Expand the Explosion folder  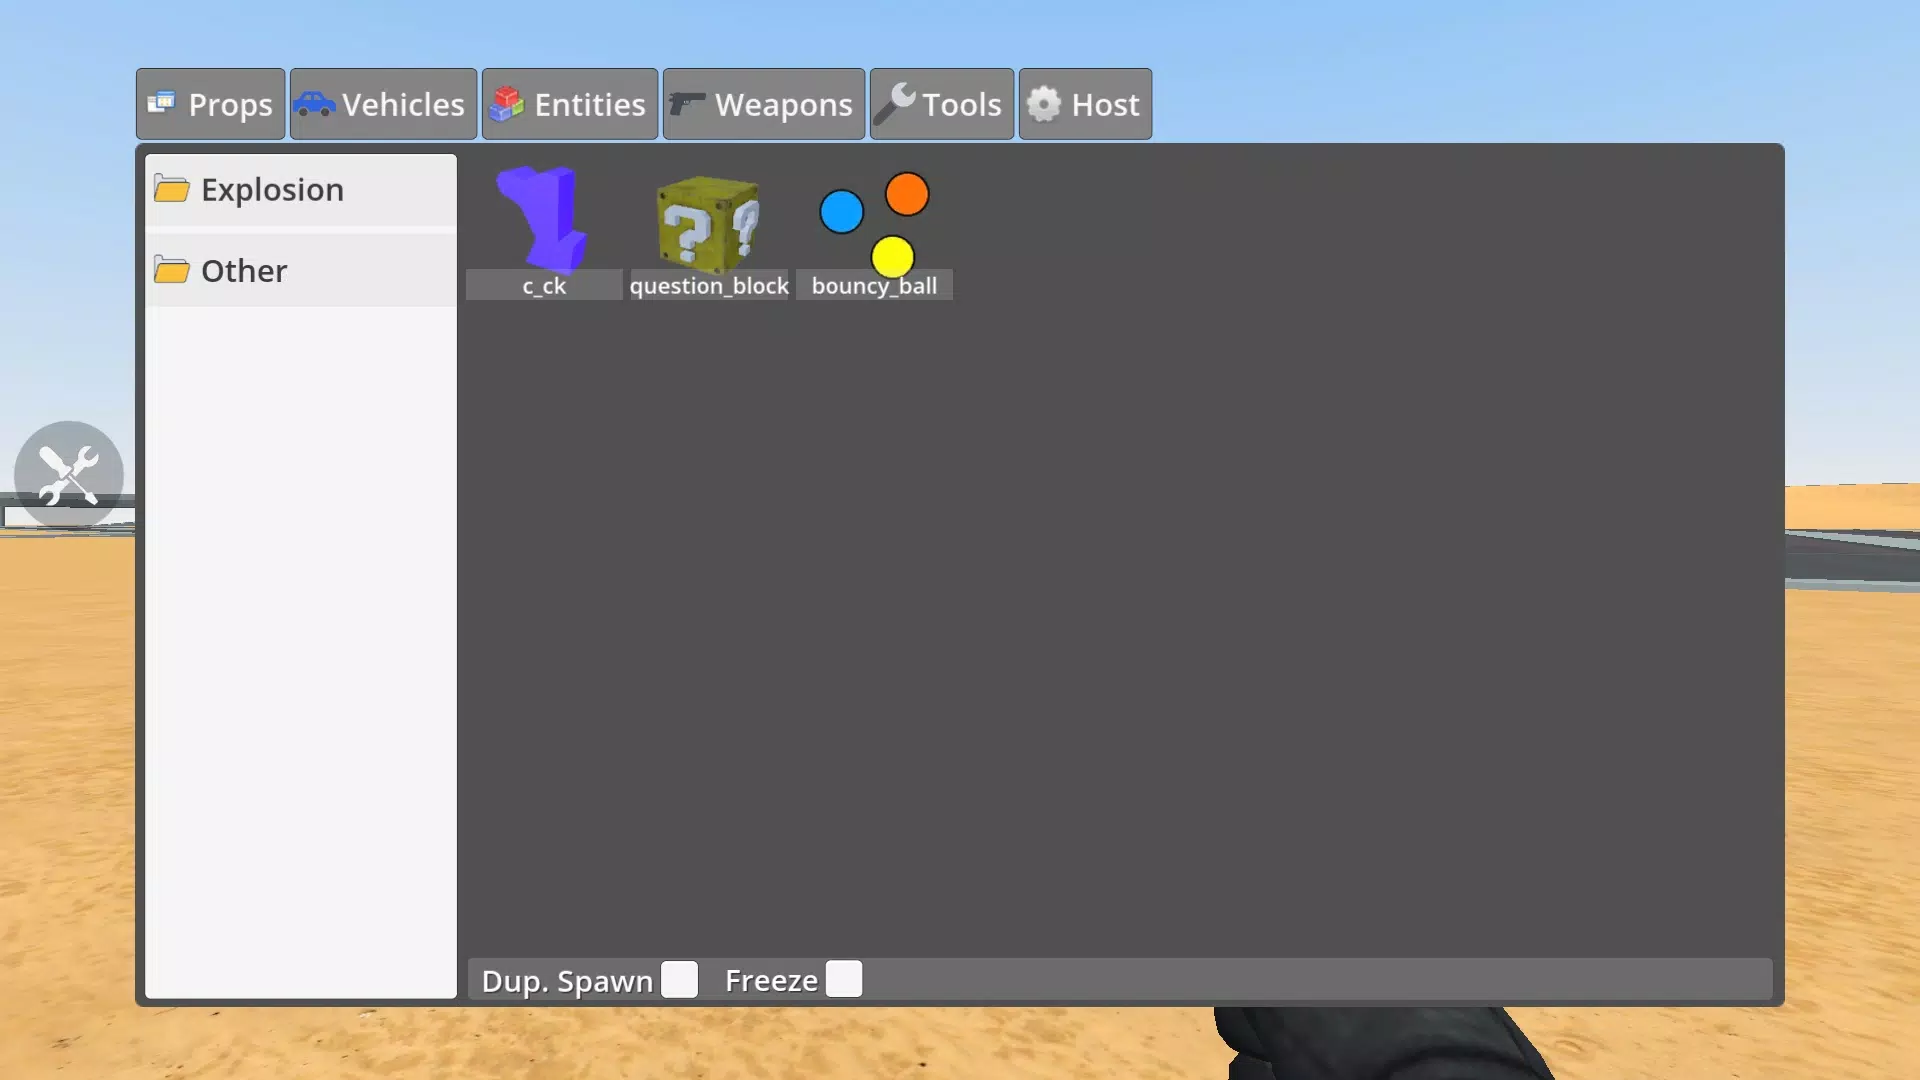[272, 189]
